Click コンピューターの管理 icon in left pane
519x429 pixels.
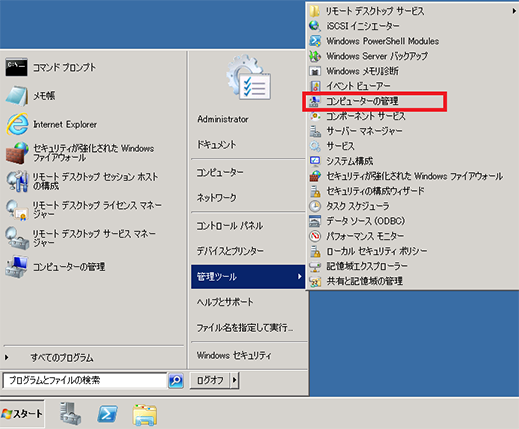point(16,267)
